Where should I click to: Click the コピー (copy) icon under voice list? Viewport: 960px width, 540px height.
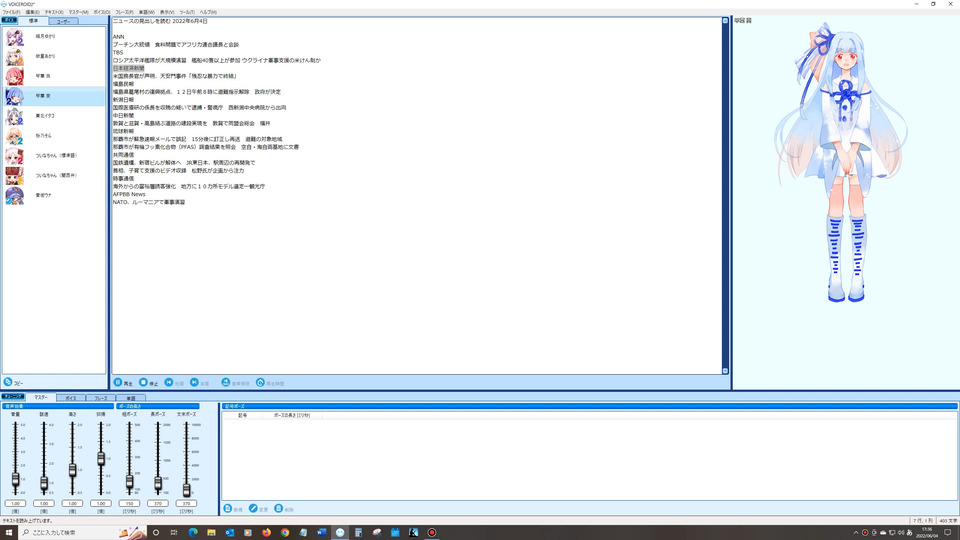click(x=8, y=382)
